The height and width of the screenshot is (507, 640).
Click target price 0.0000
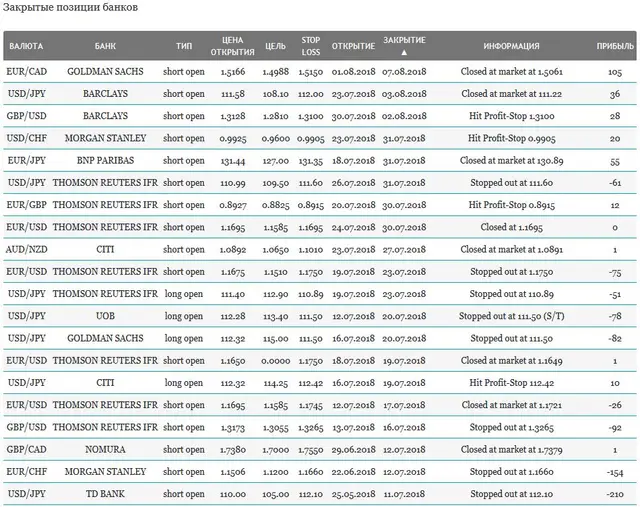click(276, 361)
